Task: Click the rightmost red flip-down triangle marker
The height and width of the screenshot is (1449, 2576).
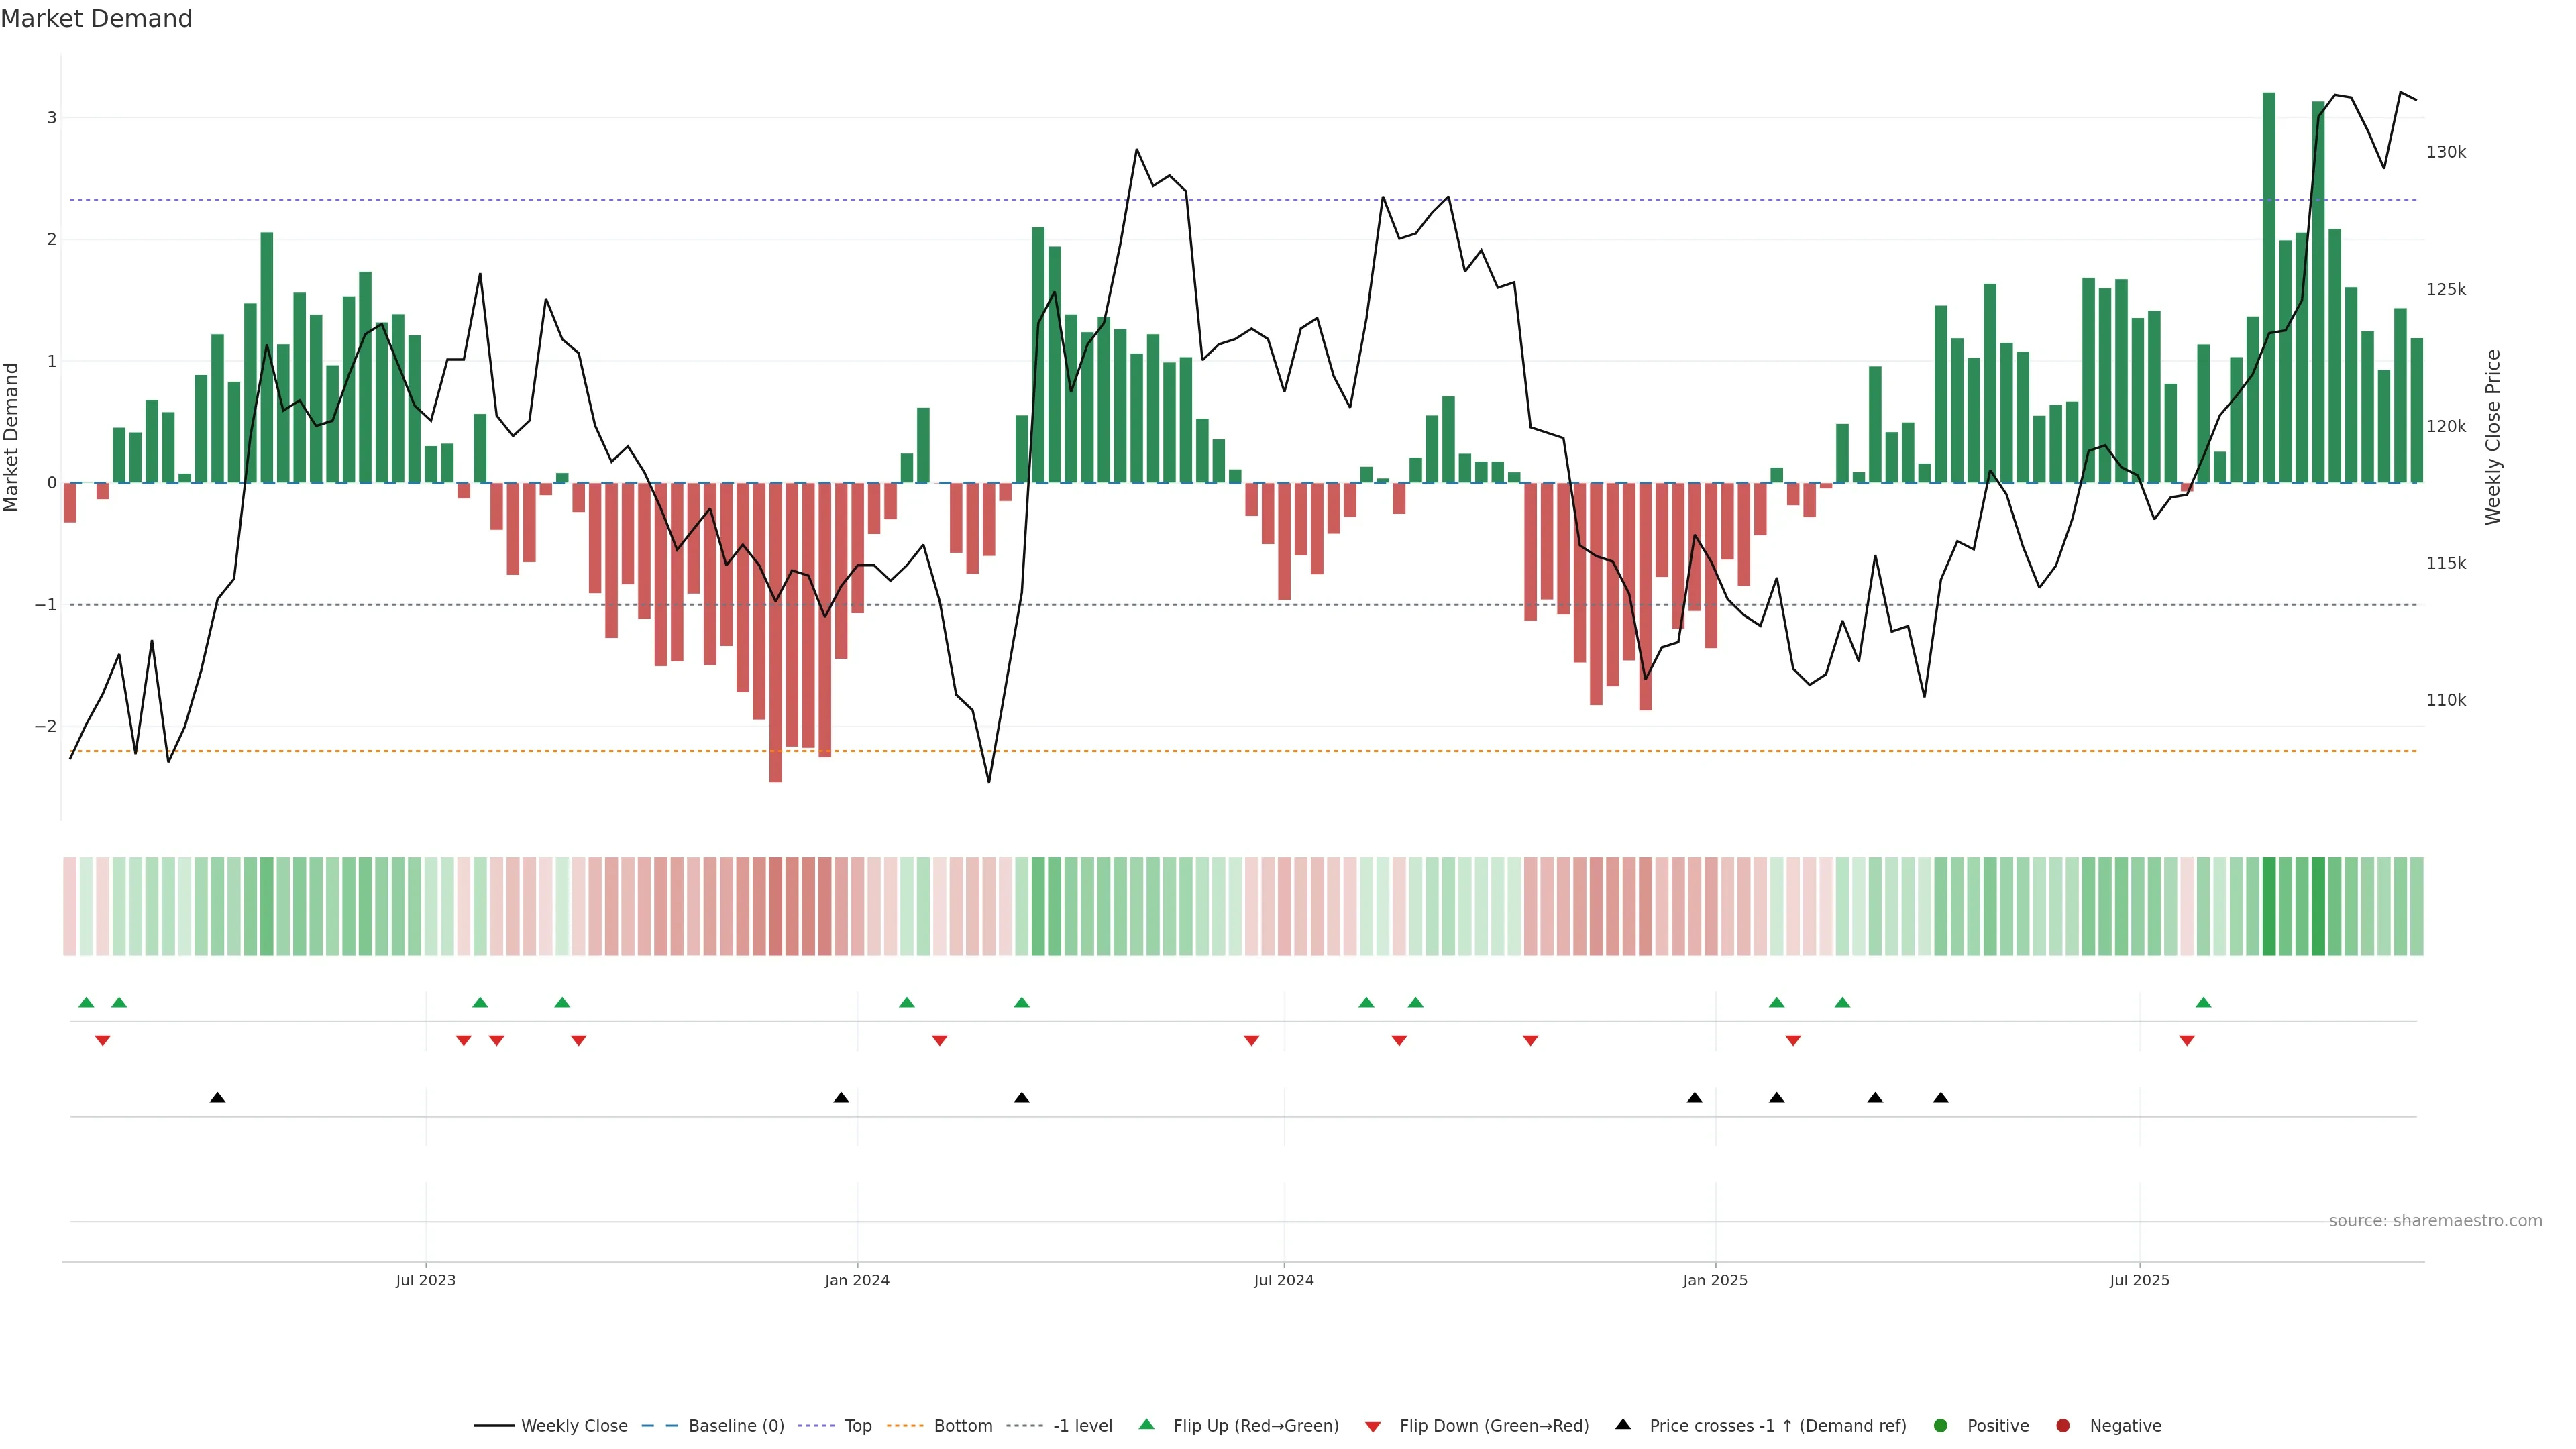Action: click(2187, 1041)
